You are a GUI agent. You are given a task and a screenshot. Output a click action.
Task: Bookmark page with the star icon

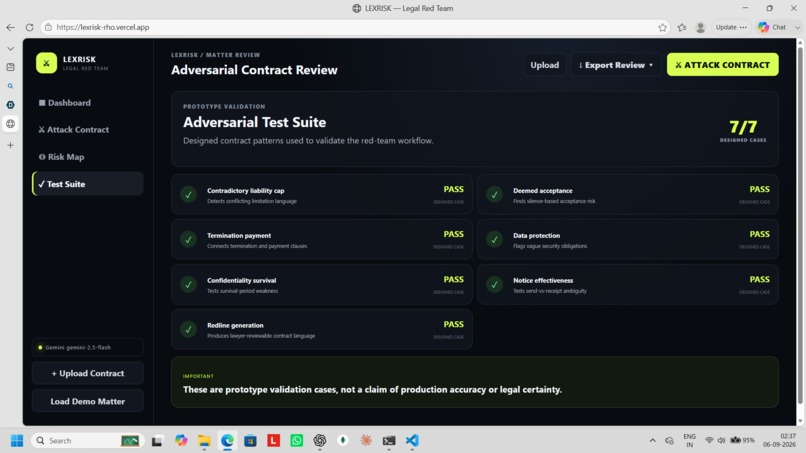662,27
